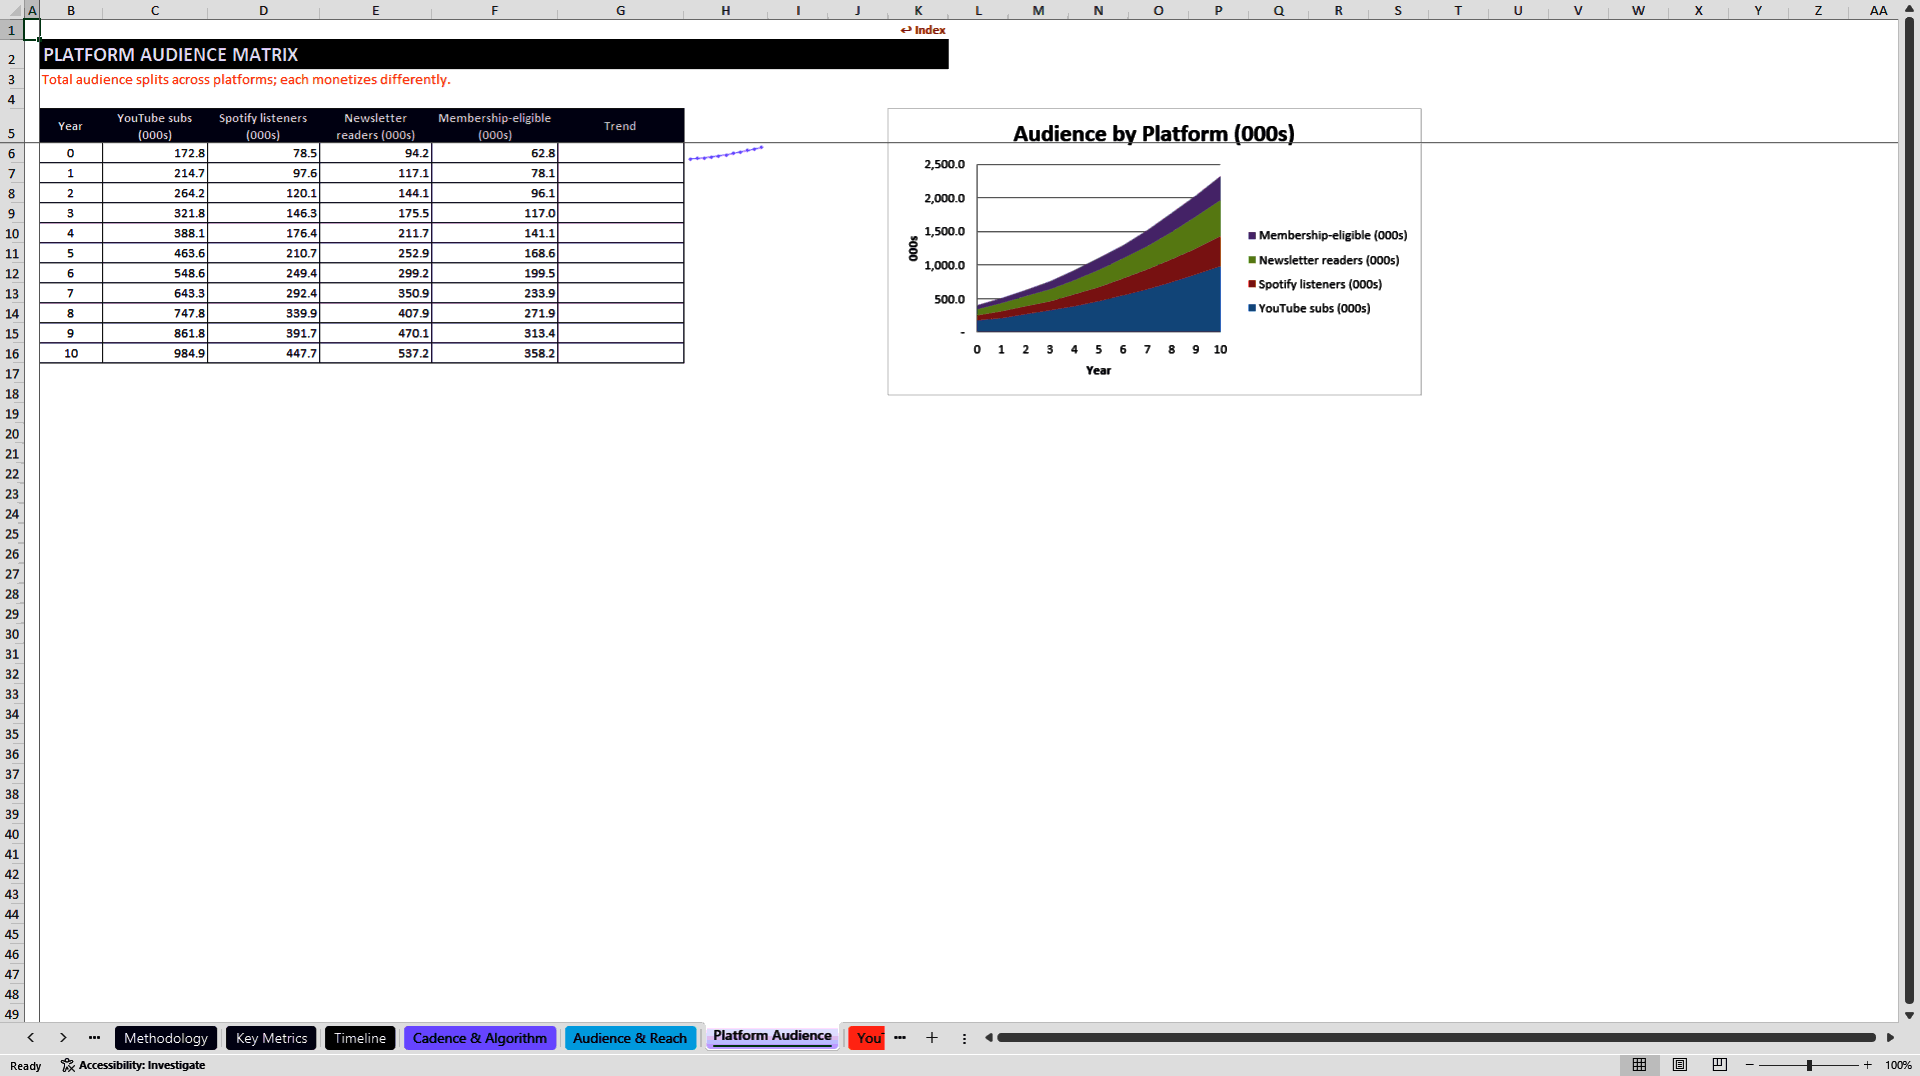
Task: Select the YouTube subs (000s) header cell
Action: [155, 126]
